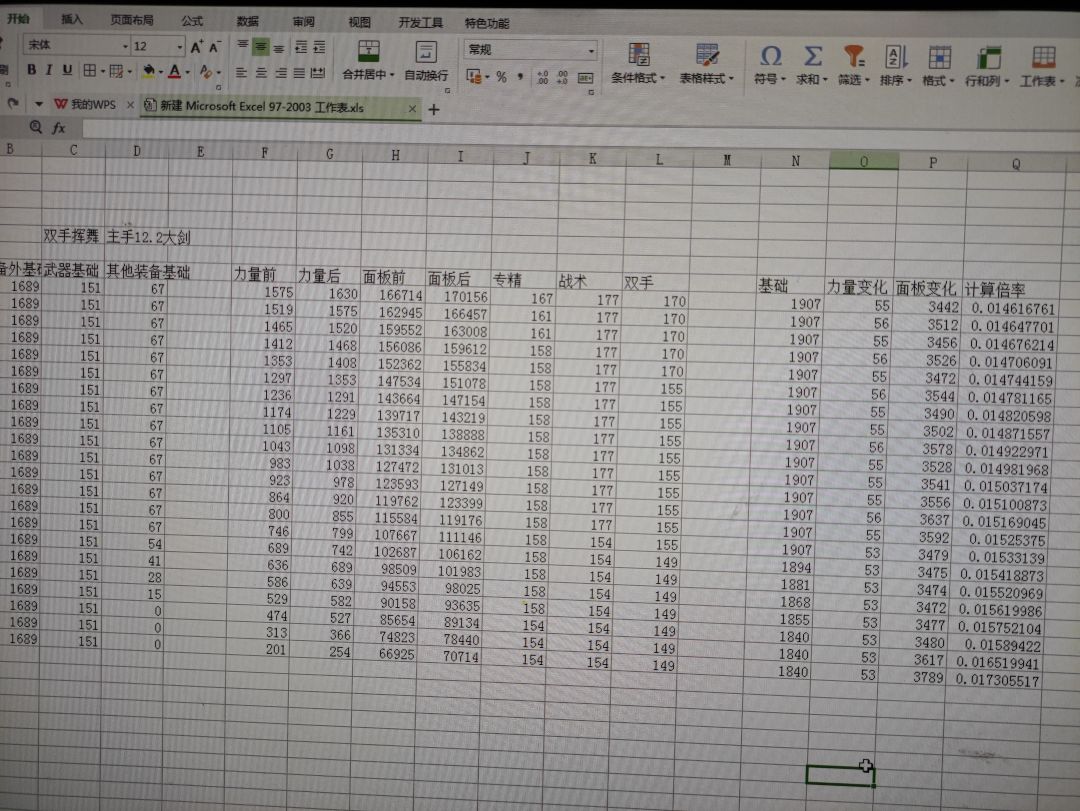The image size is (1080, 811).
Task: Decrease font size with the A- icon
Action: 214,47
